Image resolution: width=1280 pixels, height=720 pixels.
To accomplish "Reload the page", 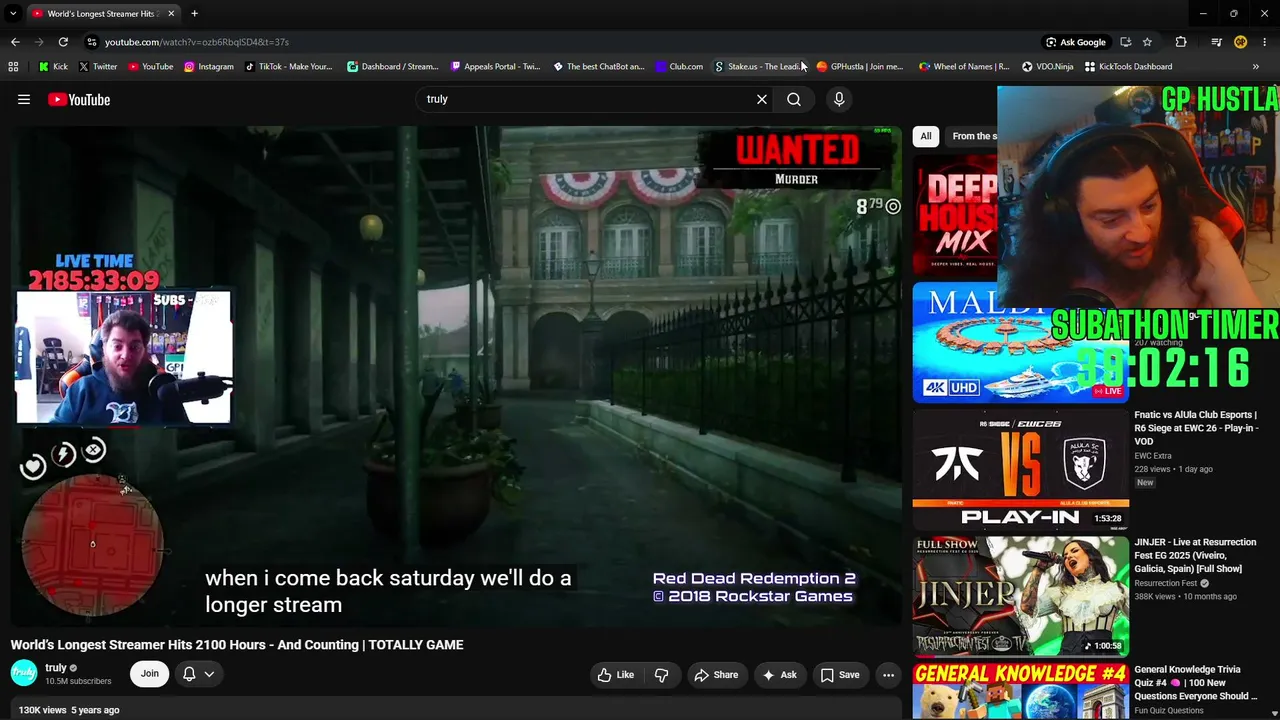I will coord(63,42).
